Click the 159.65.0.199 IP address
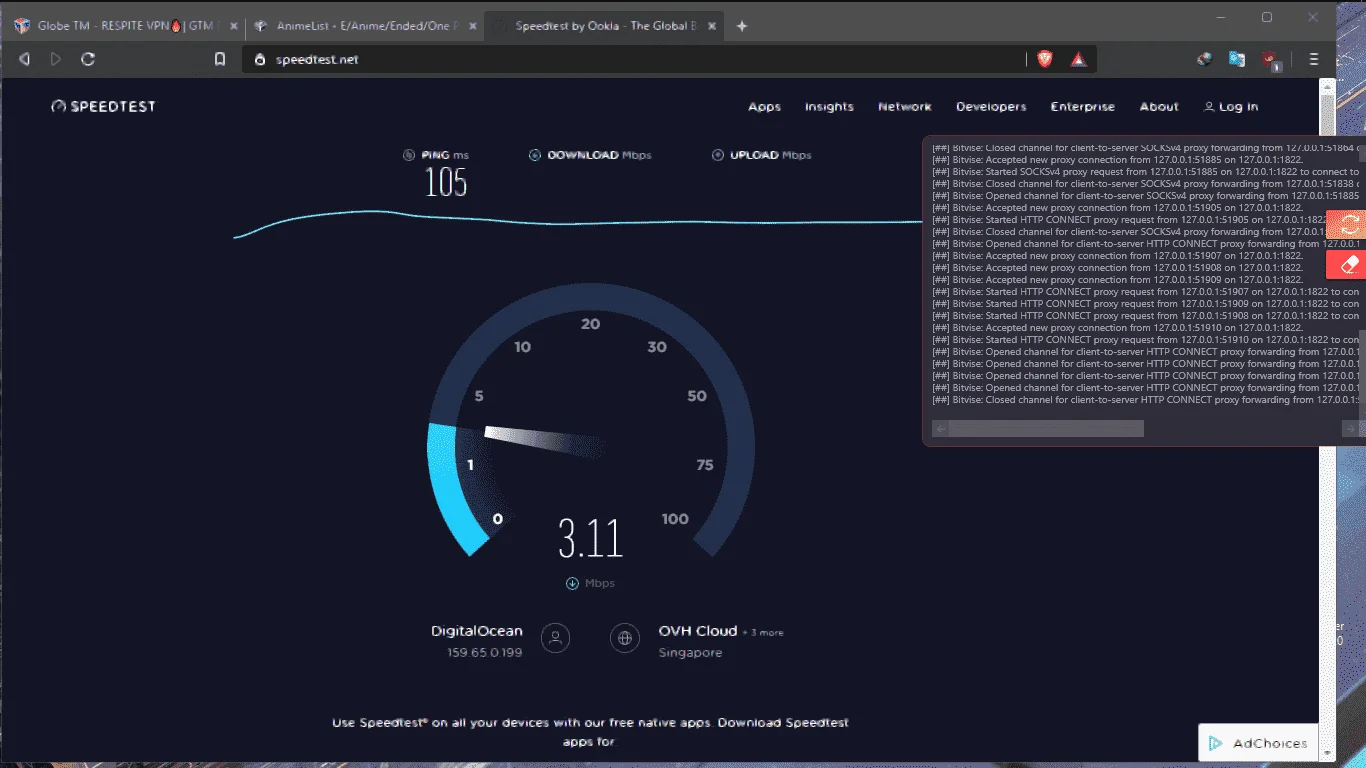The width and height of the screenshot is (1366, 768). 485,653
